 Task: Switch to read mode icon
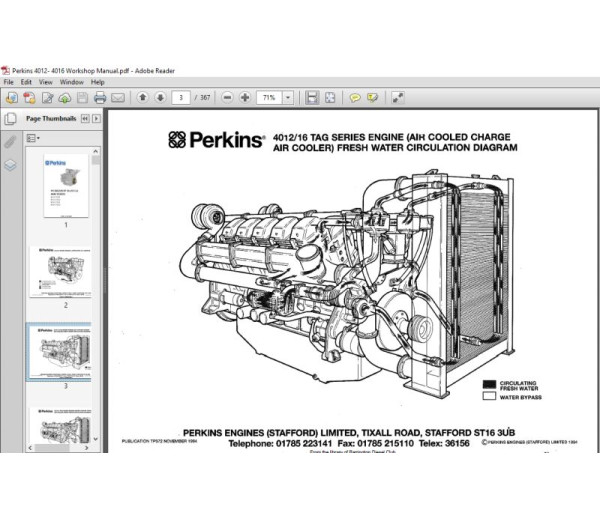coord(397,98)
